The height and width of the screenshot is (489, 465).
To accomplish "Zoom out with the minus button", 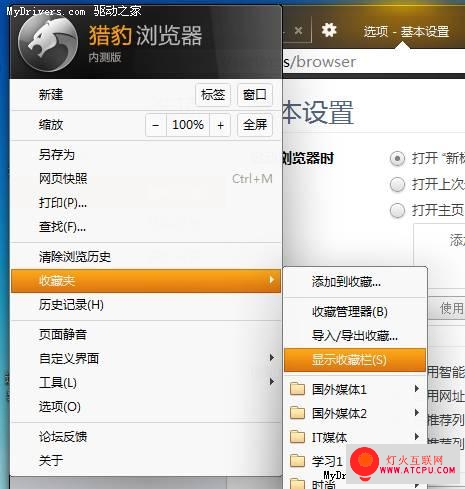I will [x=156, y=125].
